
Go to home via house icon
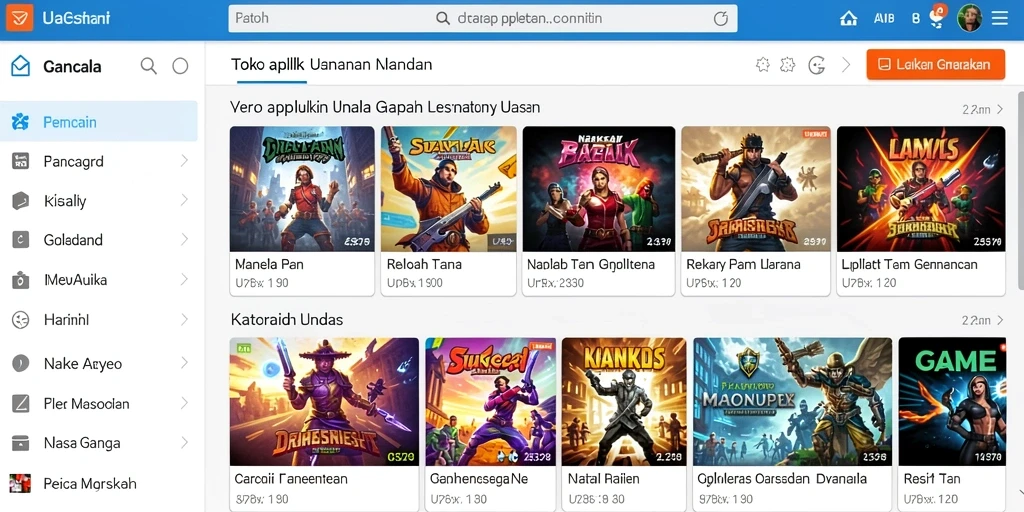848,18
